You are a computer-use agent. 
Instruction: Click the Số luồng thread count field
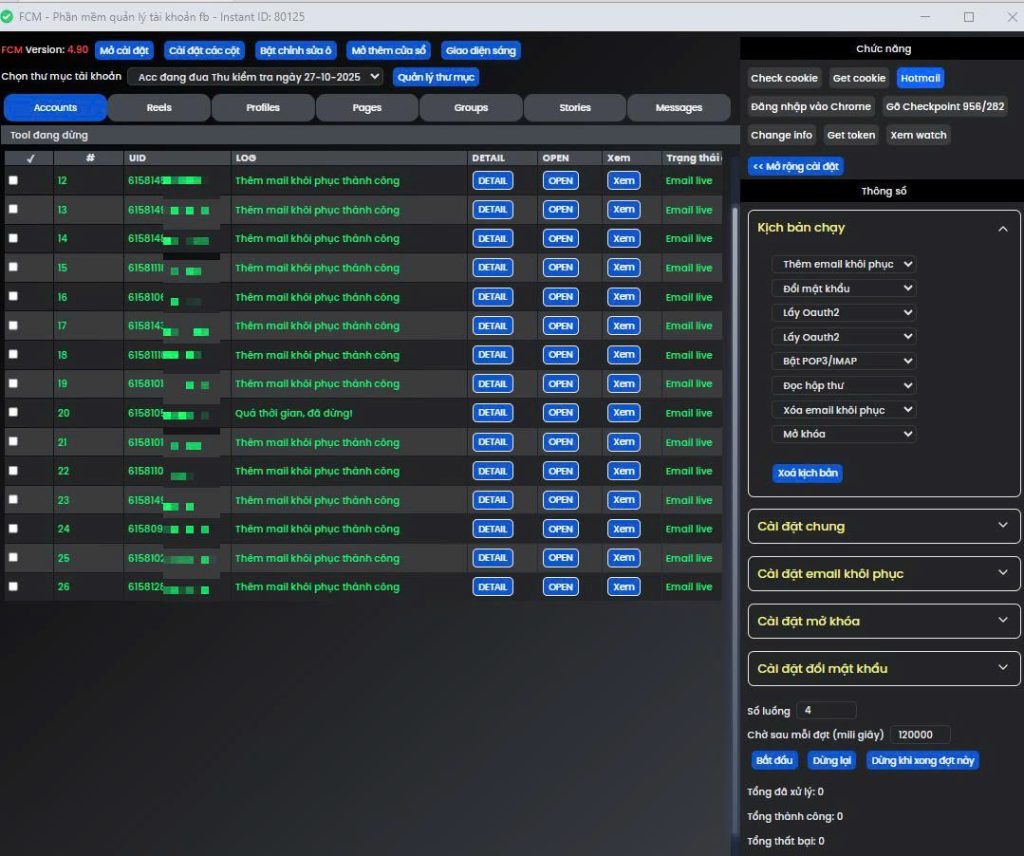(826, 711)
